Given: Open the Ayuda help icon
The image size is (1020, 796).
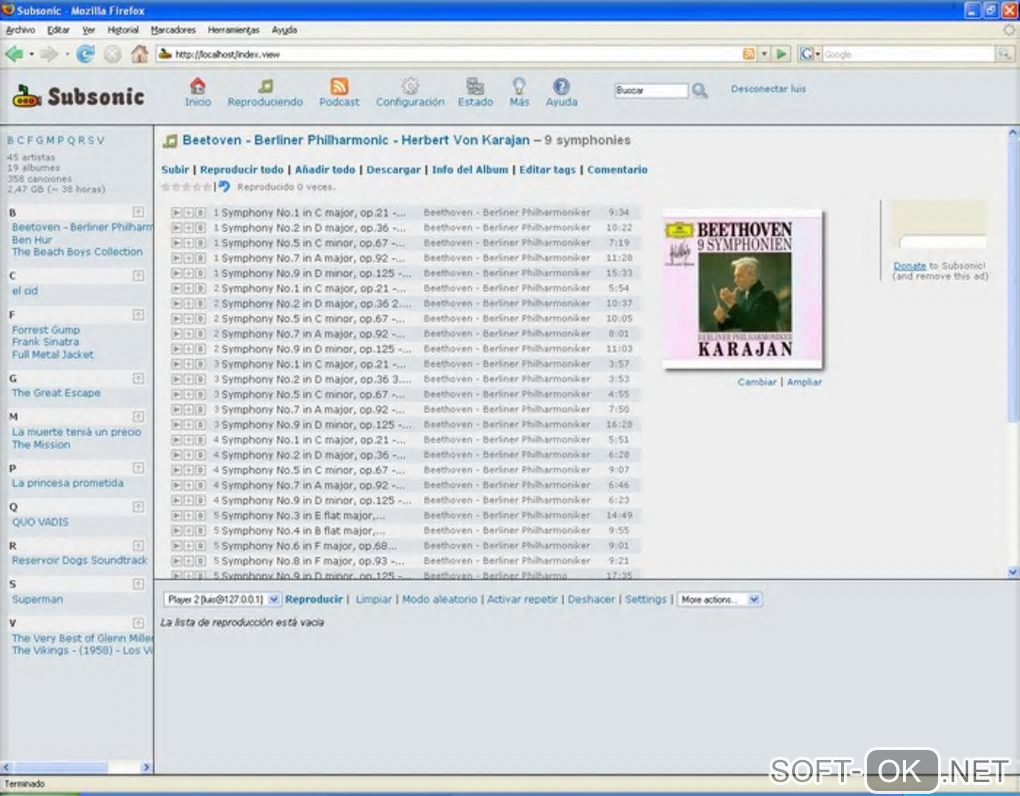Looking at the screenshot, I should tap(561, 86).
